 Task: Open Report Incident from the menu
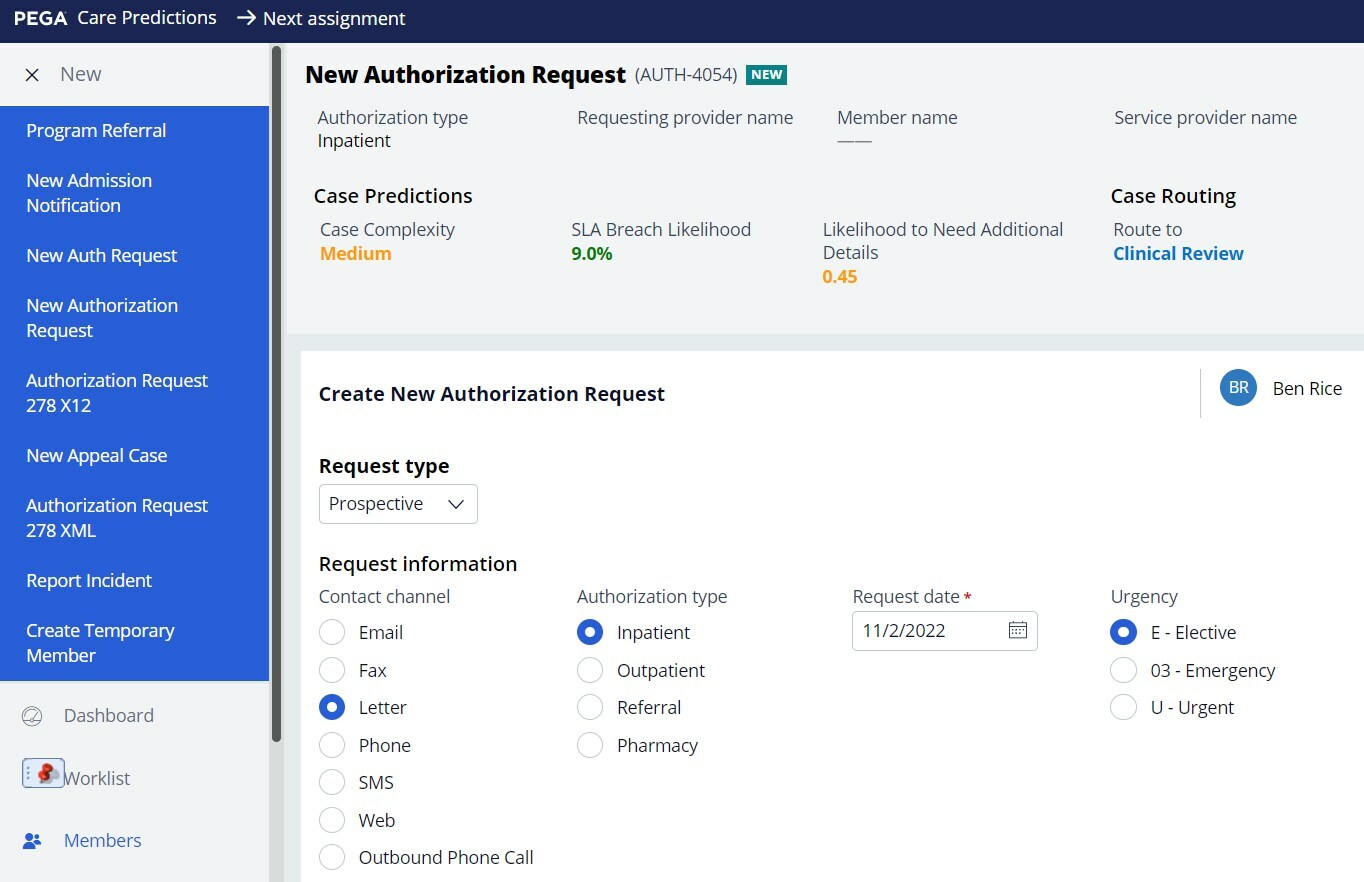89,581
